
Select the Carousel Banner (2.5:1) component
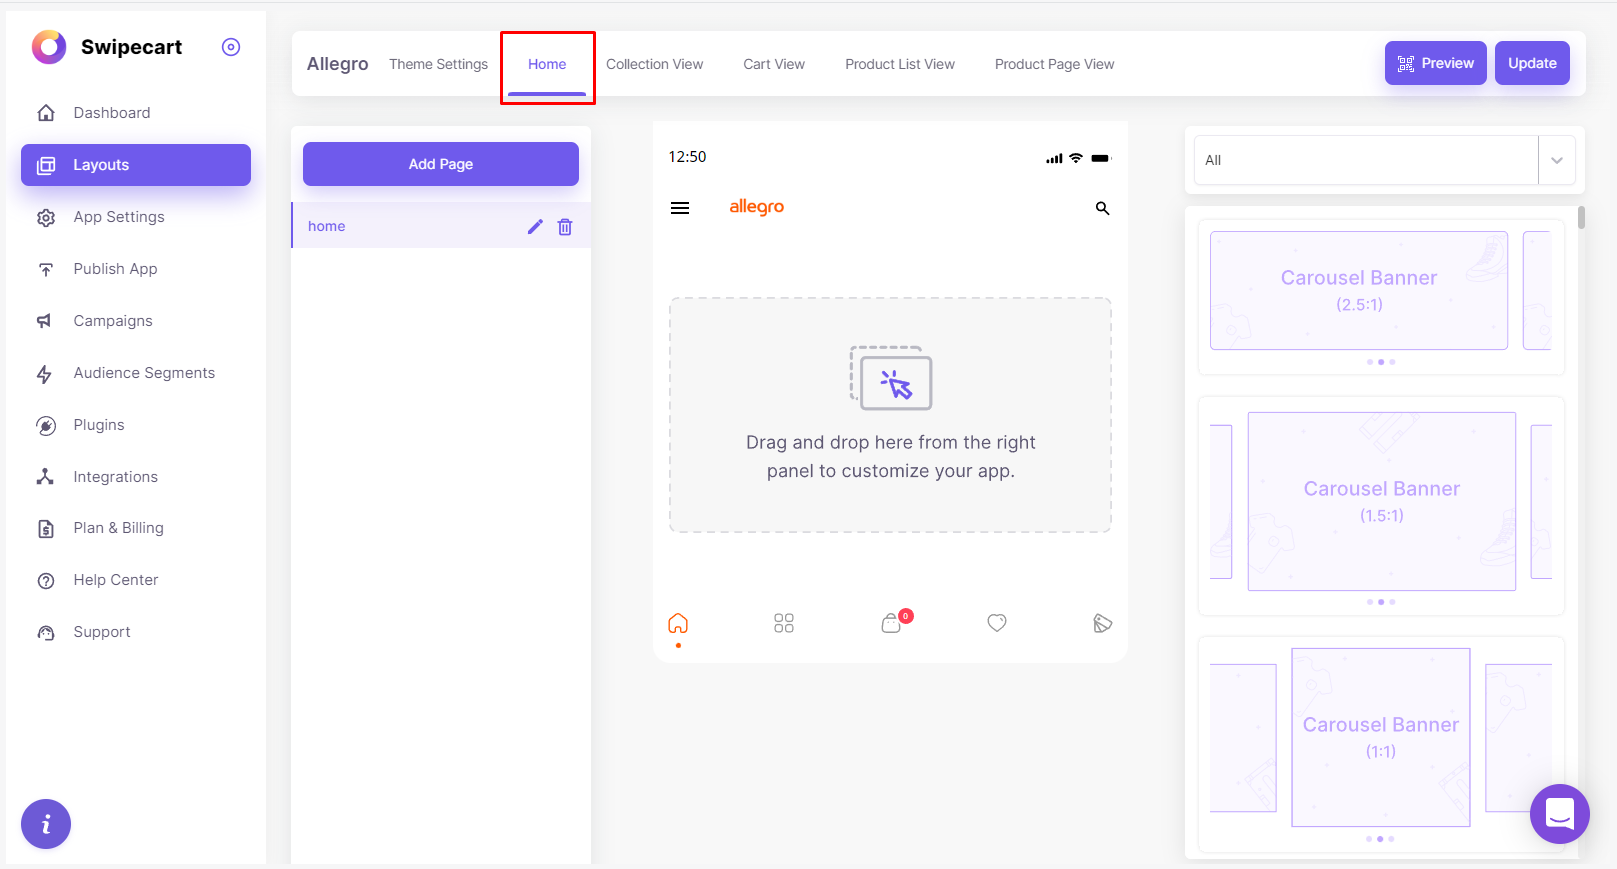point(1358,291)
